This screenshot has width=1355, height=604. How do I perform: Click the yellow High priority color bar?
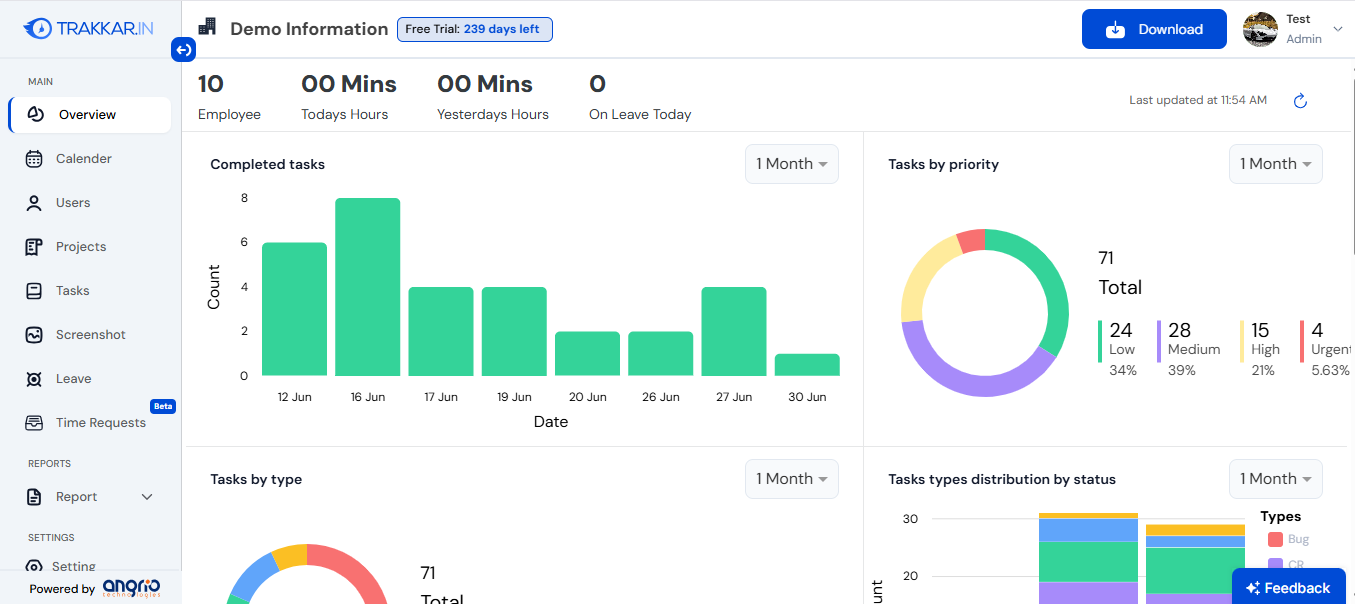1242,341
